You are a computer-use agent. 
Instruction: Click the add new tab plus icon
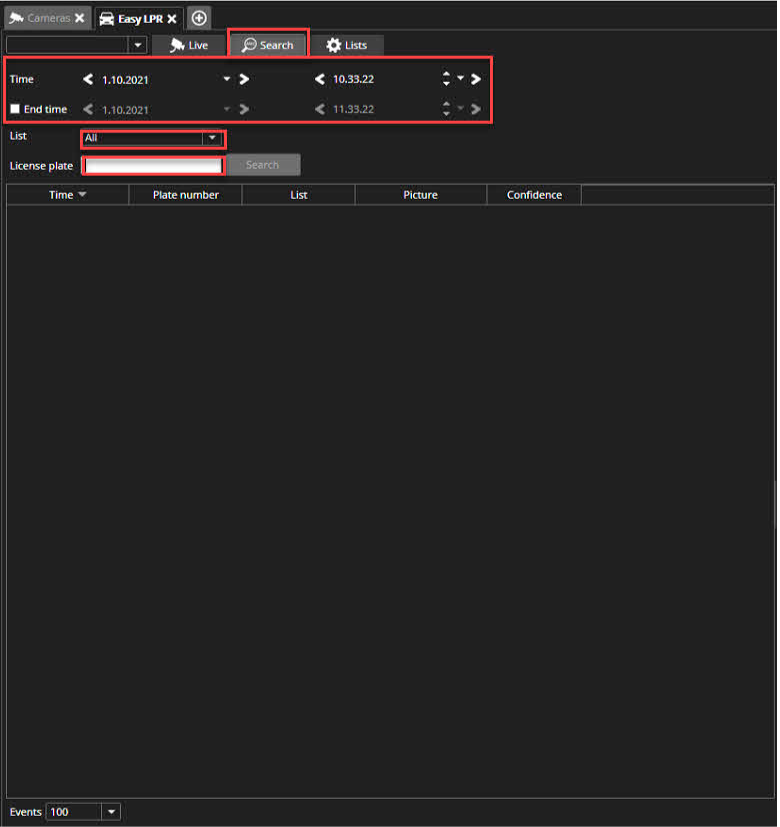point(199,18)
